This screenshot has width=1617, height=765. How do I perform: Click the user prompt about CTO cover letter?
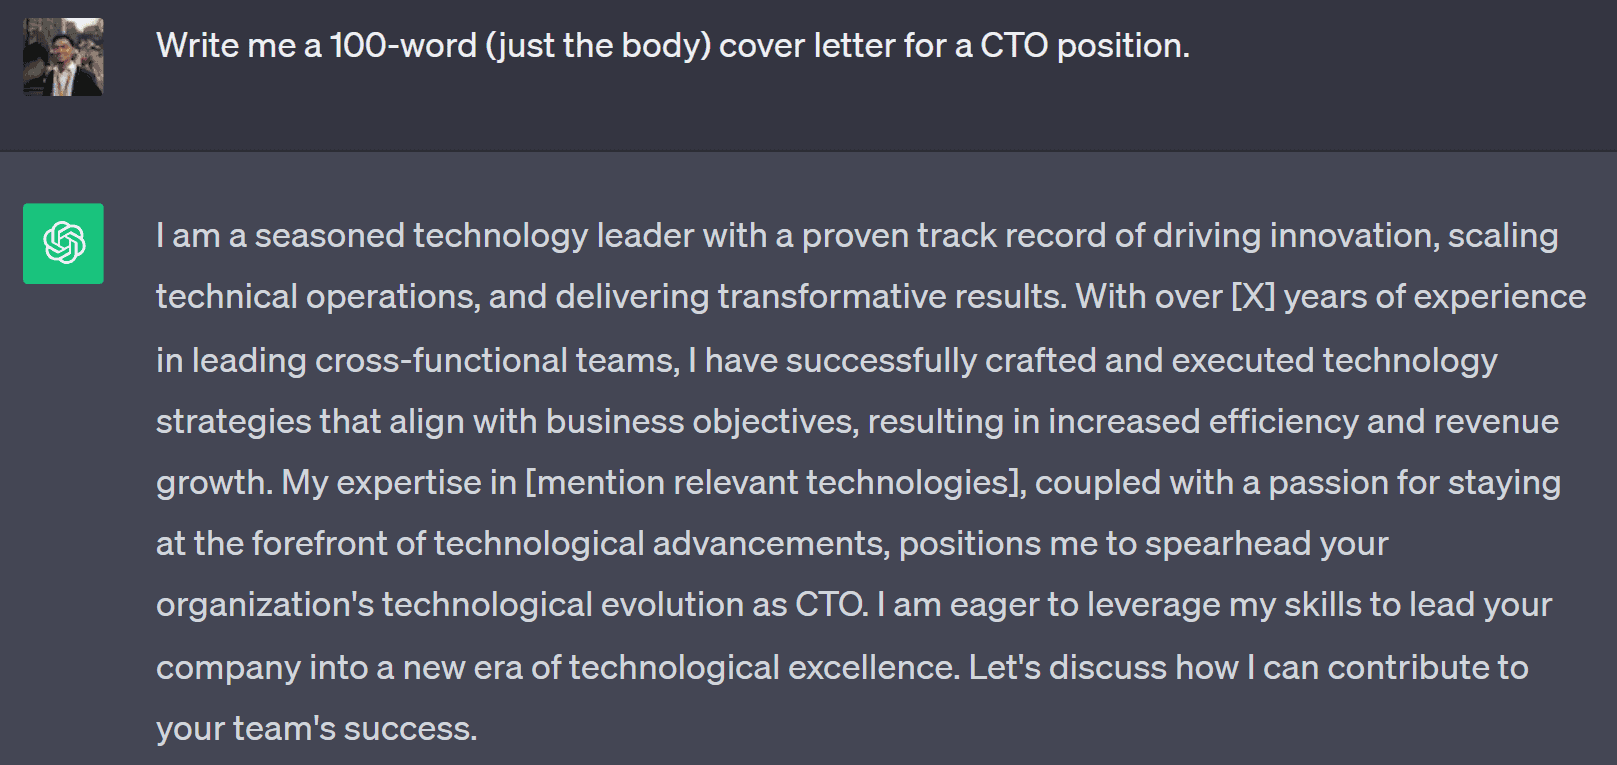pos(673,46)
